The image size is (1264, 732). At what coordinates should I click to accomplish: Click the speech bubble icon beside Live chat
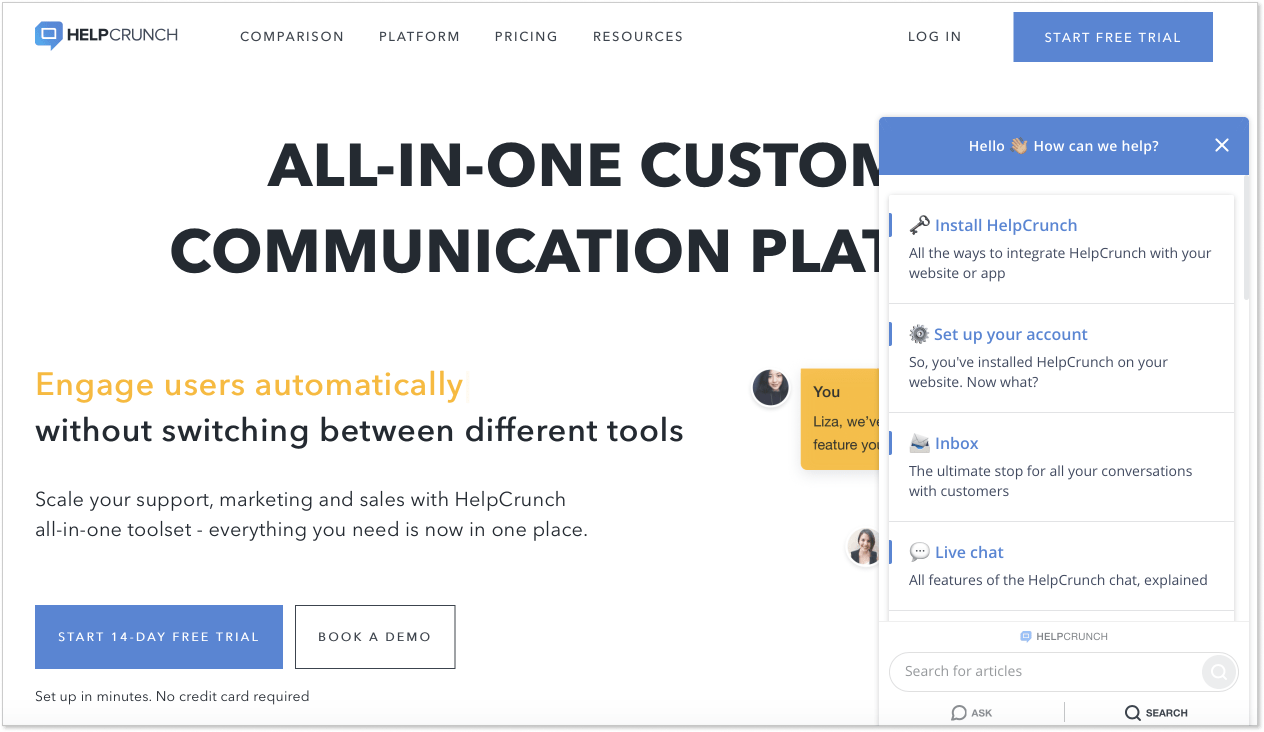(x=919, y=552)
